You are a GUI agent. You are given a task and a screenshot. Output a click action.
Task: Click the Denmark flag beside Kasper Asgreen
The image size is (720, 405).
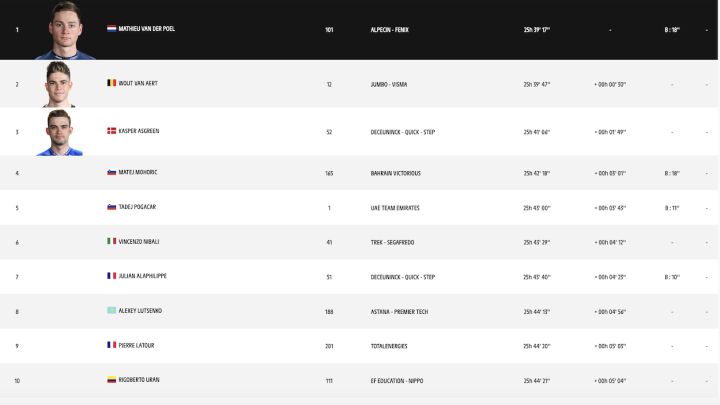[x=112, y=131]
